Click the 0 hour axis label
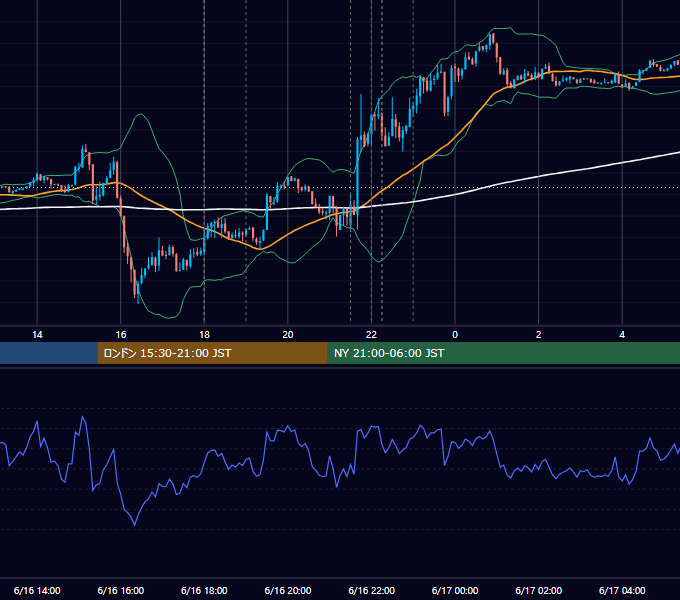 point(455,335)
